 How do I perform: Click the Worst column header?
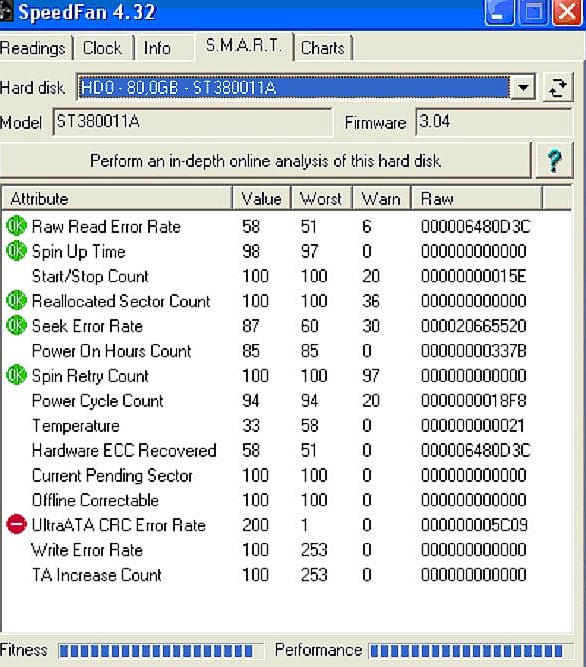[321, 199]
